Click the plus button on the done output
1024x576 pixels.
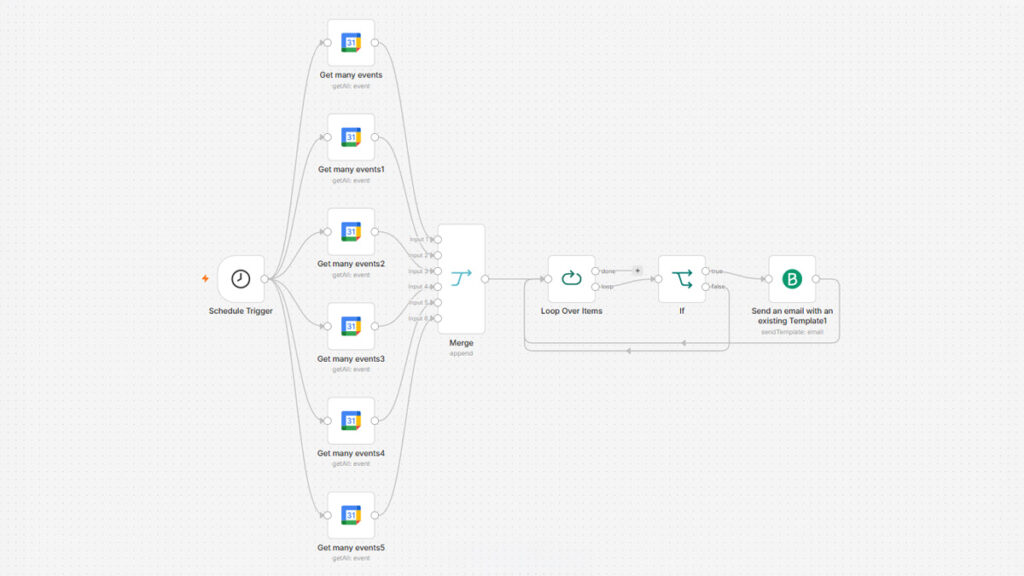[637, 270]
